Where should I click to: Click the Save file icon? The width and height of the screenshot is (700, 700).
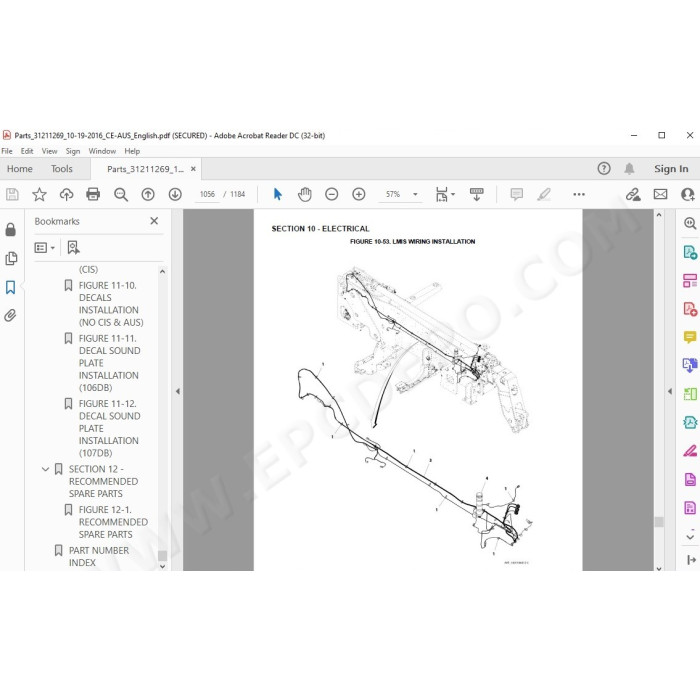(x=12, y=194)
